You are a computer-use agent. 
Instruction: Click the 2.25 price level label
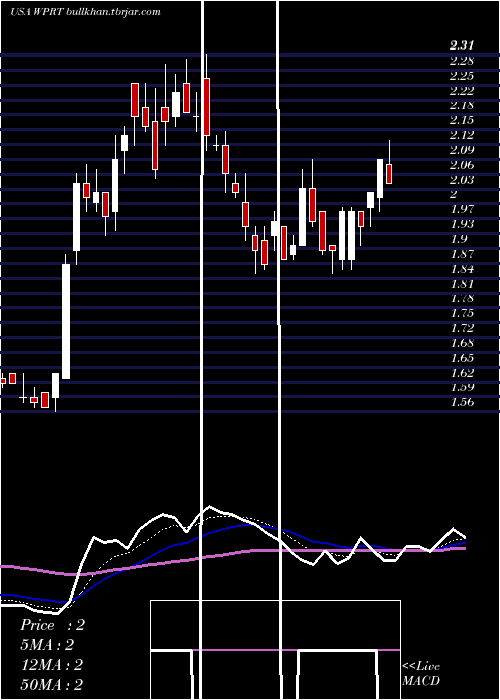tap(462, 75)
